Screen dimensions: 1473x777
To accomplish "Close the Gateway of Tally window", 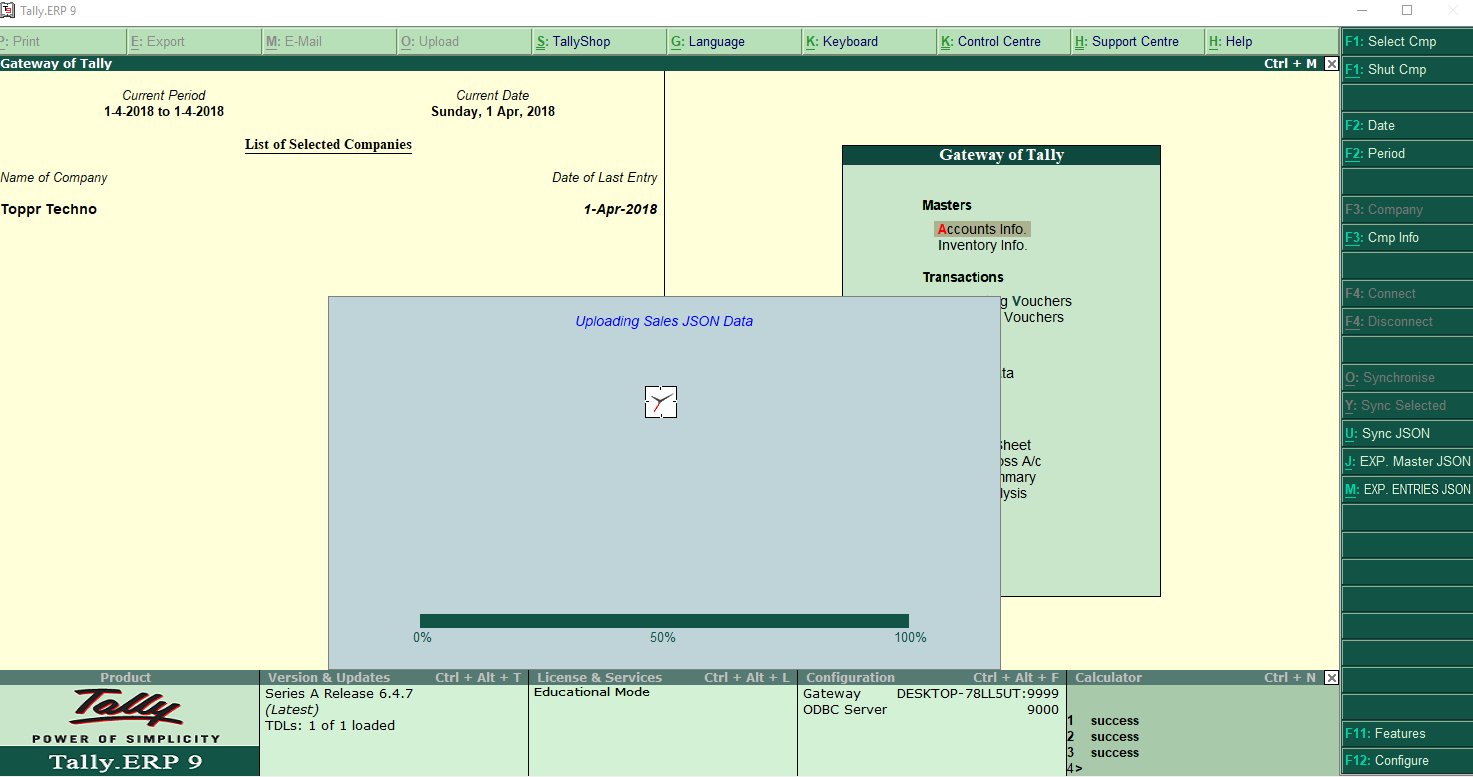I will click(1331, 62).
